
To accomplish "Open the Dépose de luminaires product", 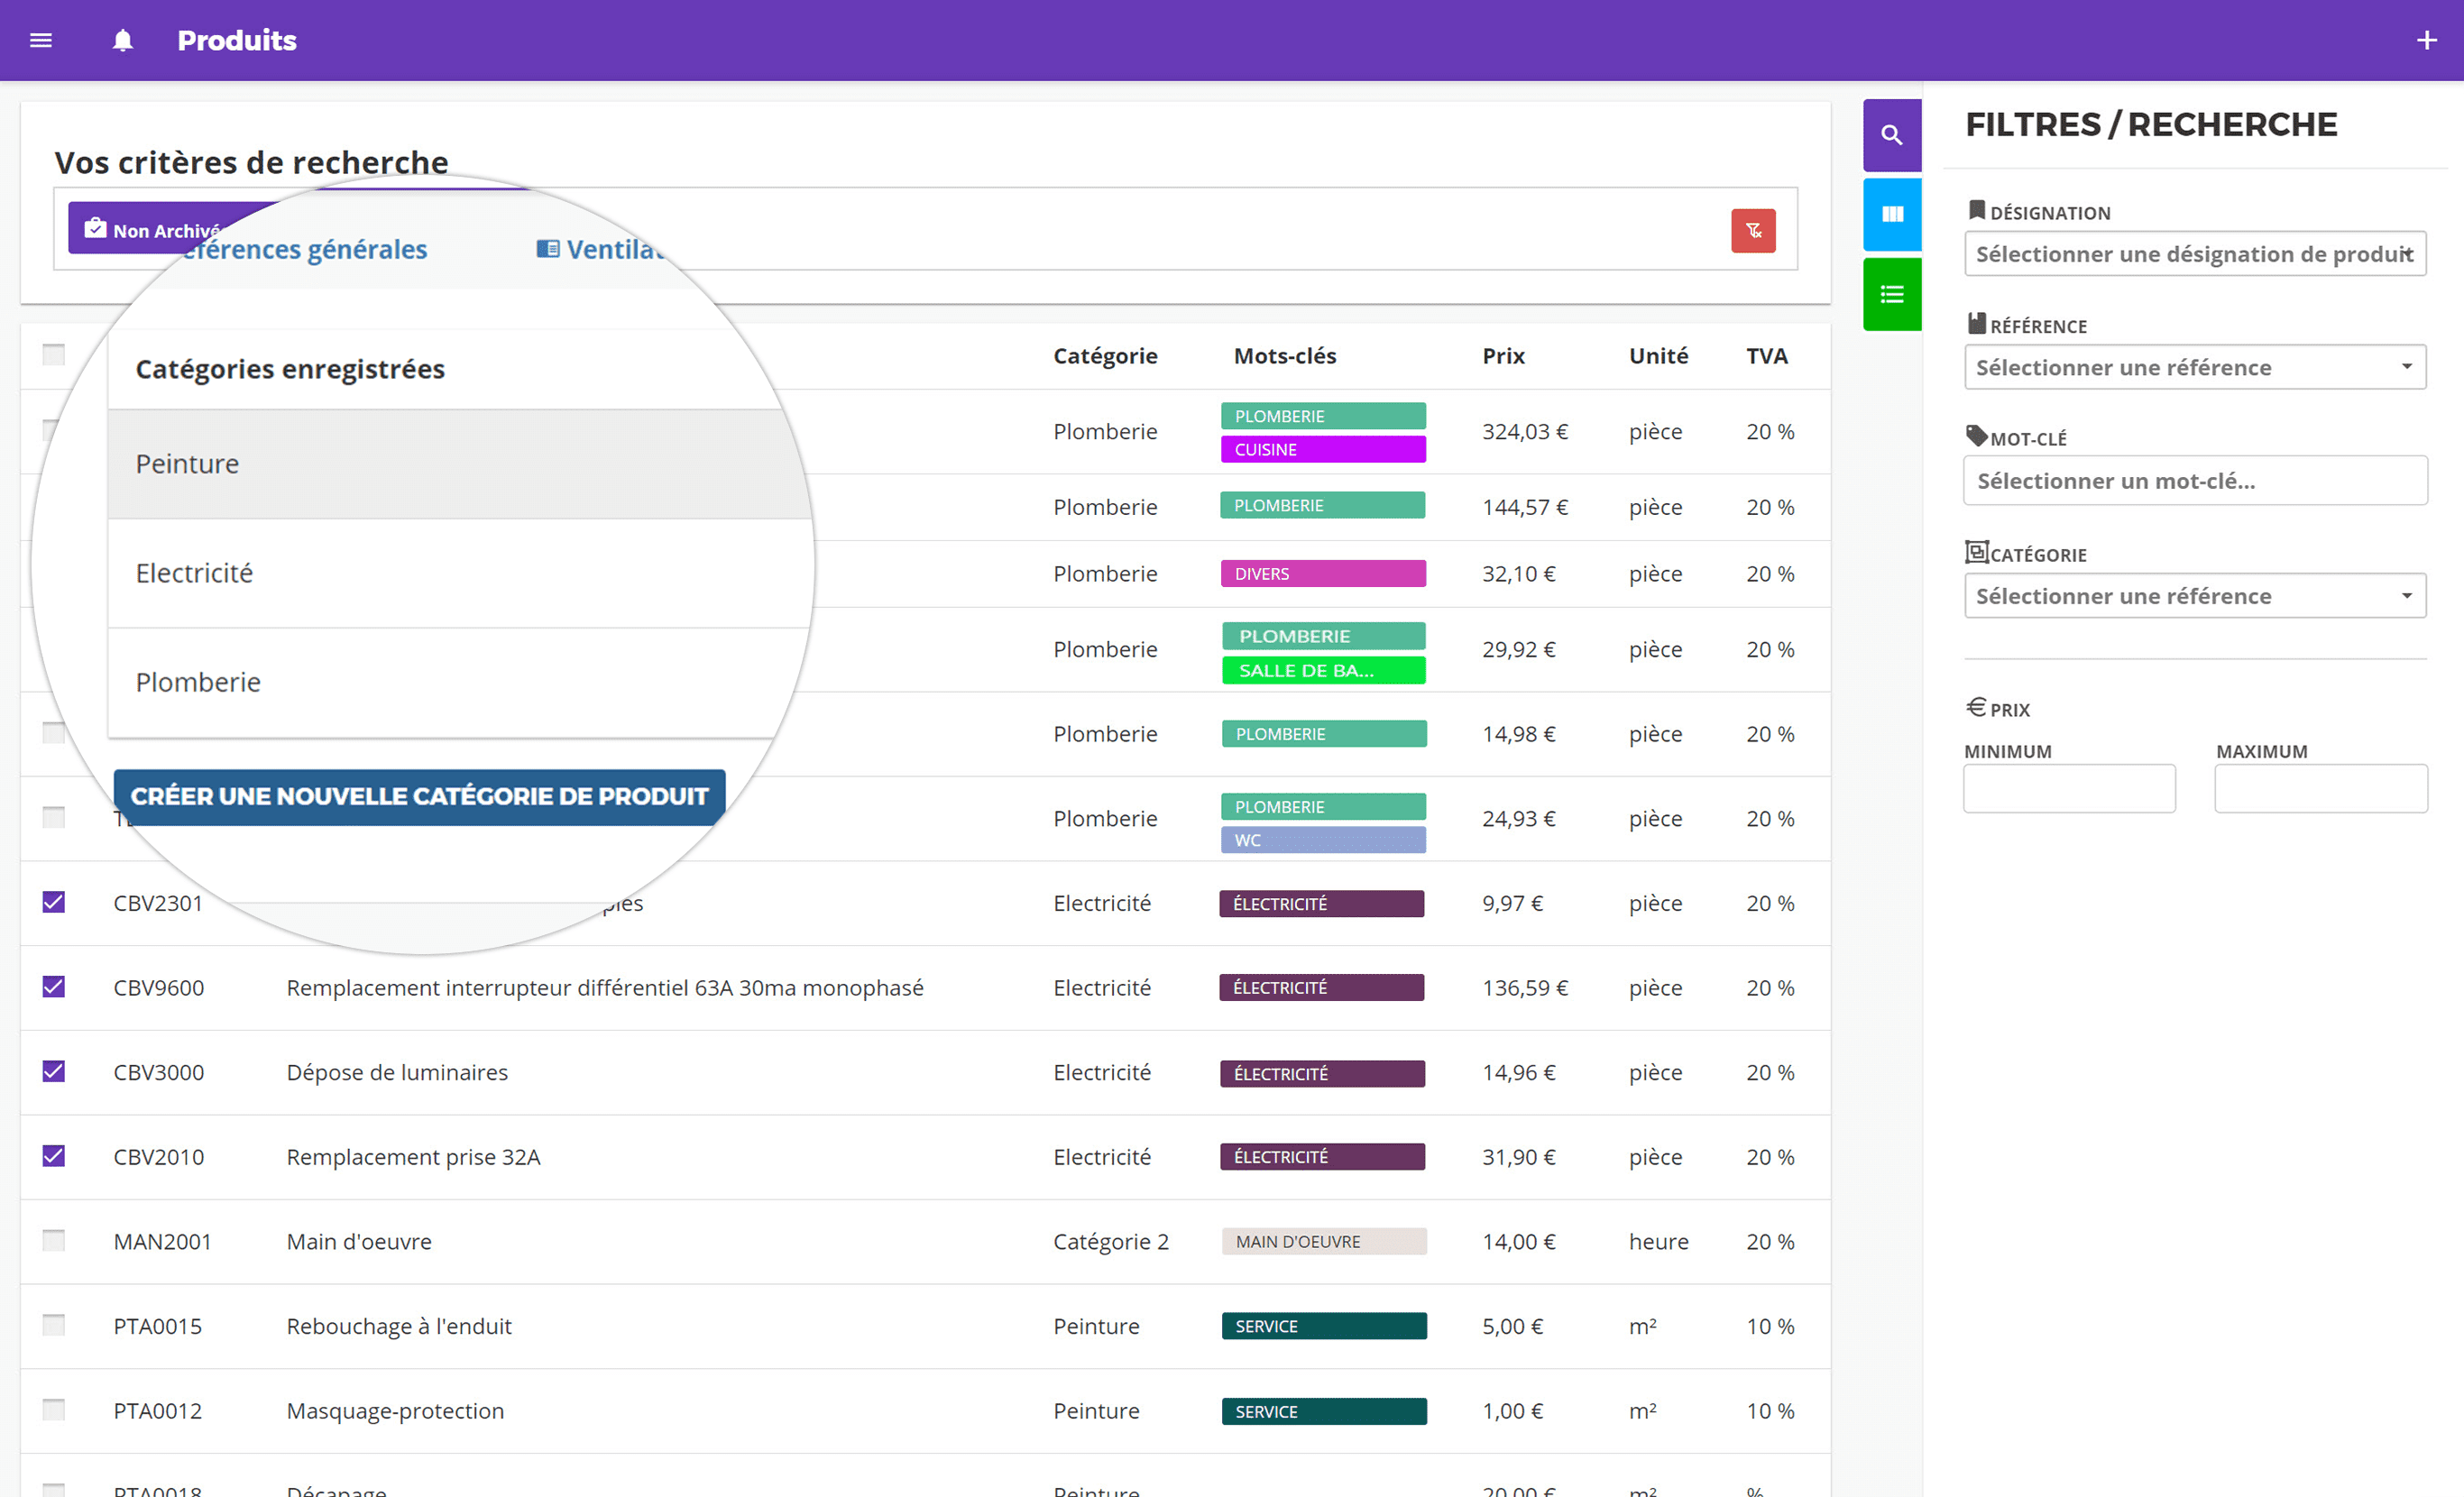I will pos(397,1072).
